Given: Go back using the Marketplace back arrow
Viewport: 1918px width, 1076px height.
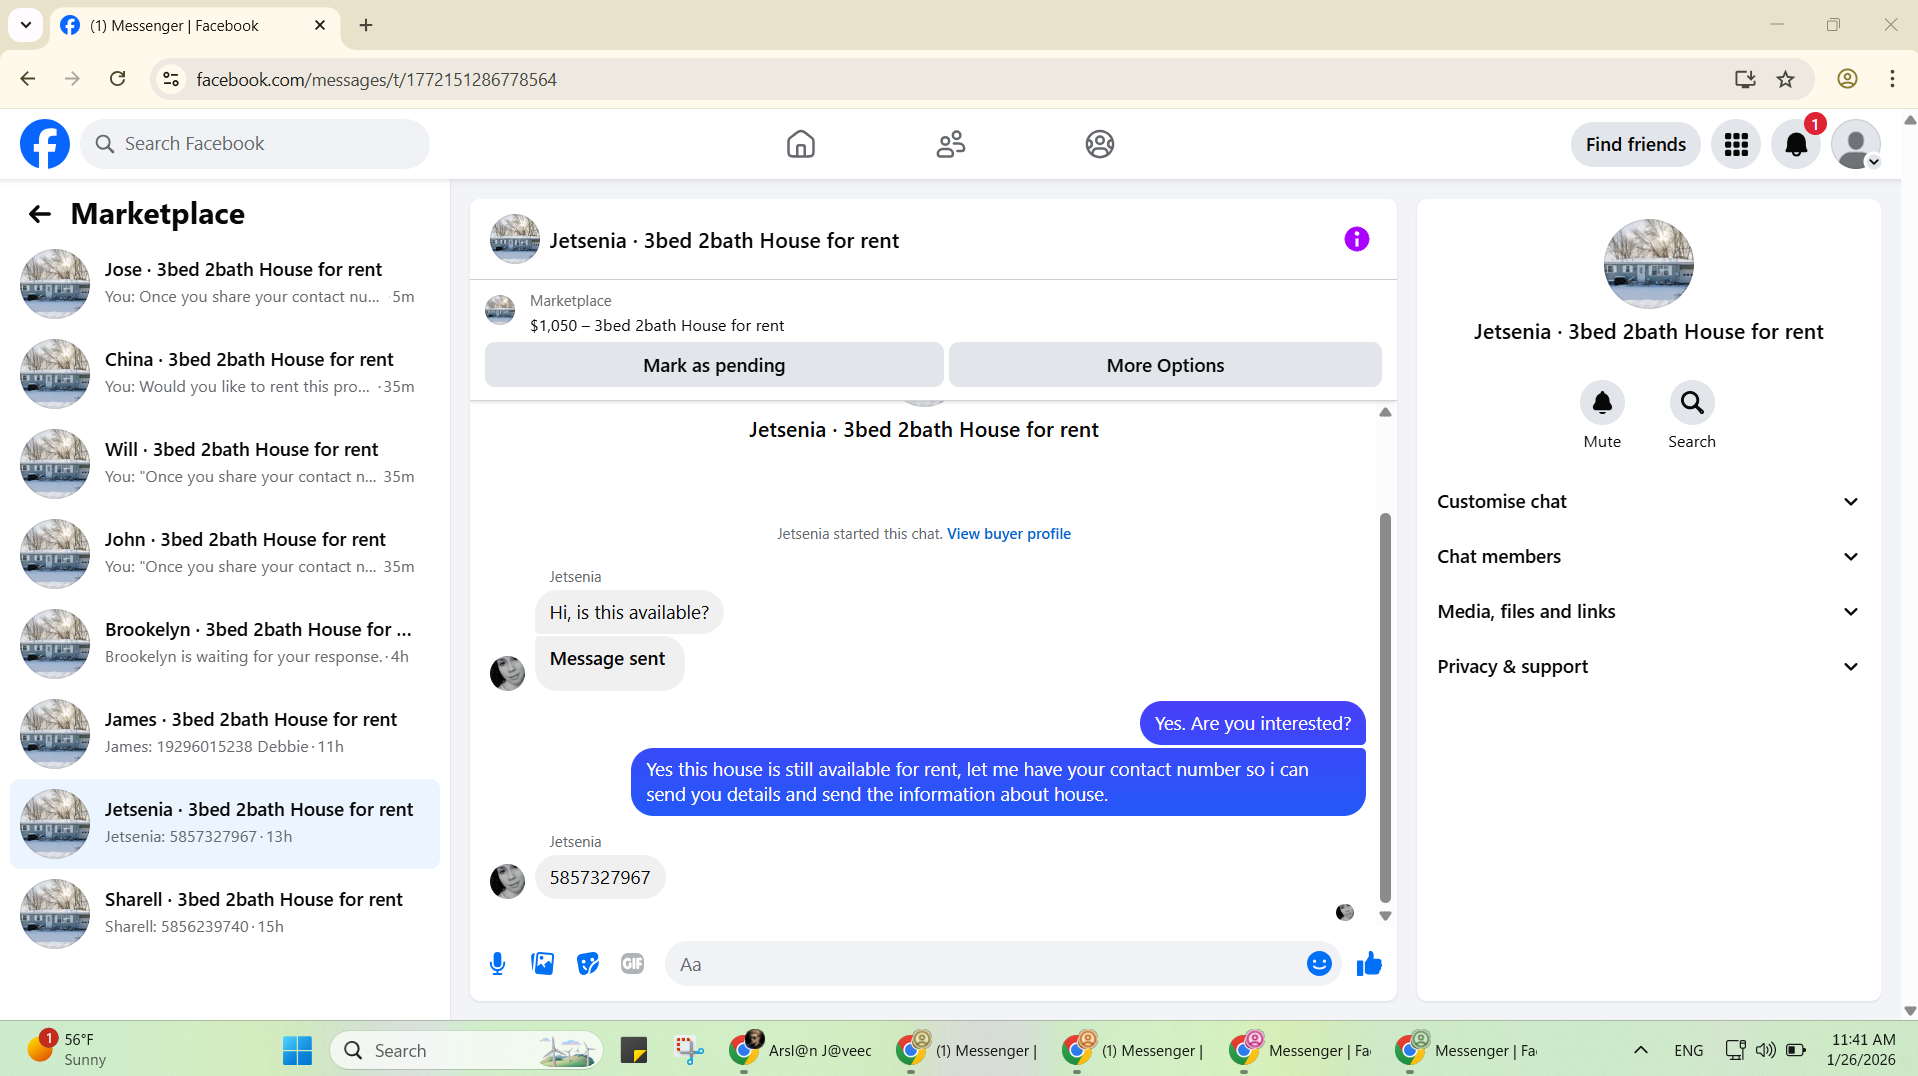Looking at the screenshot, I should 40,214.
